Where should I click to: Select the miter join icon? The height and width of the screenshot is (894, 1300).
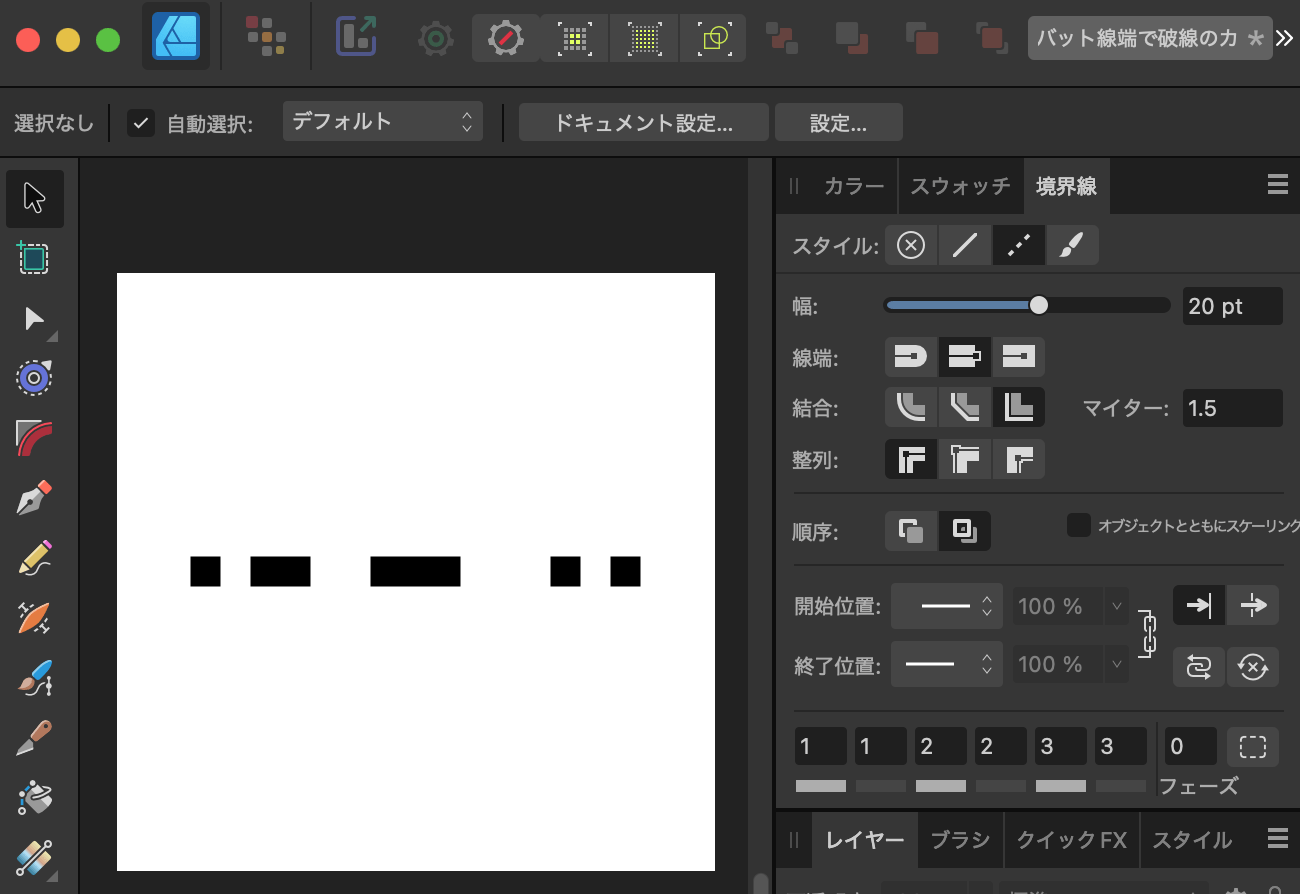[1018, 408]
